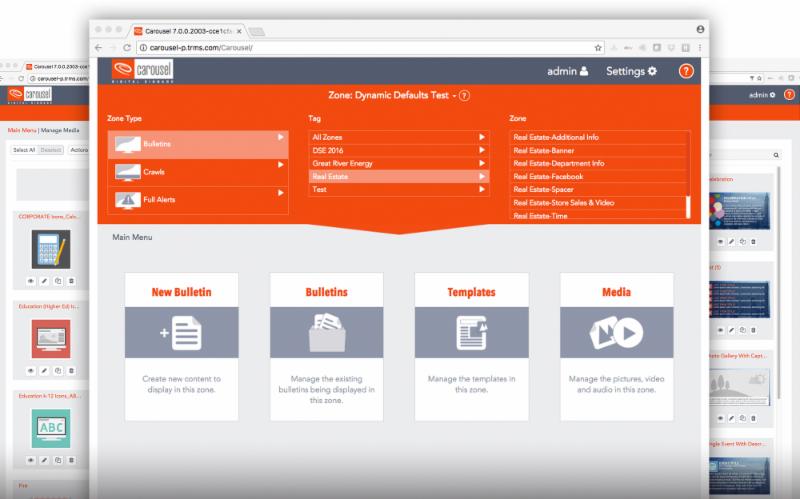The height and width of the screenshot is (499, 800).
Task: Click the Zone list scrollbar thumb
Action: point(688,207)
